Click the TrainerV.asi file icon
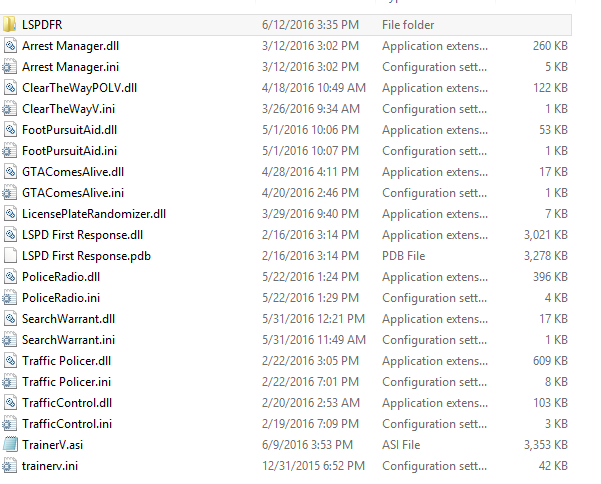Viewport: 601px width, 484px height. (10, 445)
